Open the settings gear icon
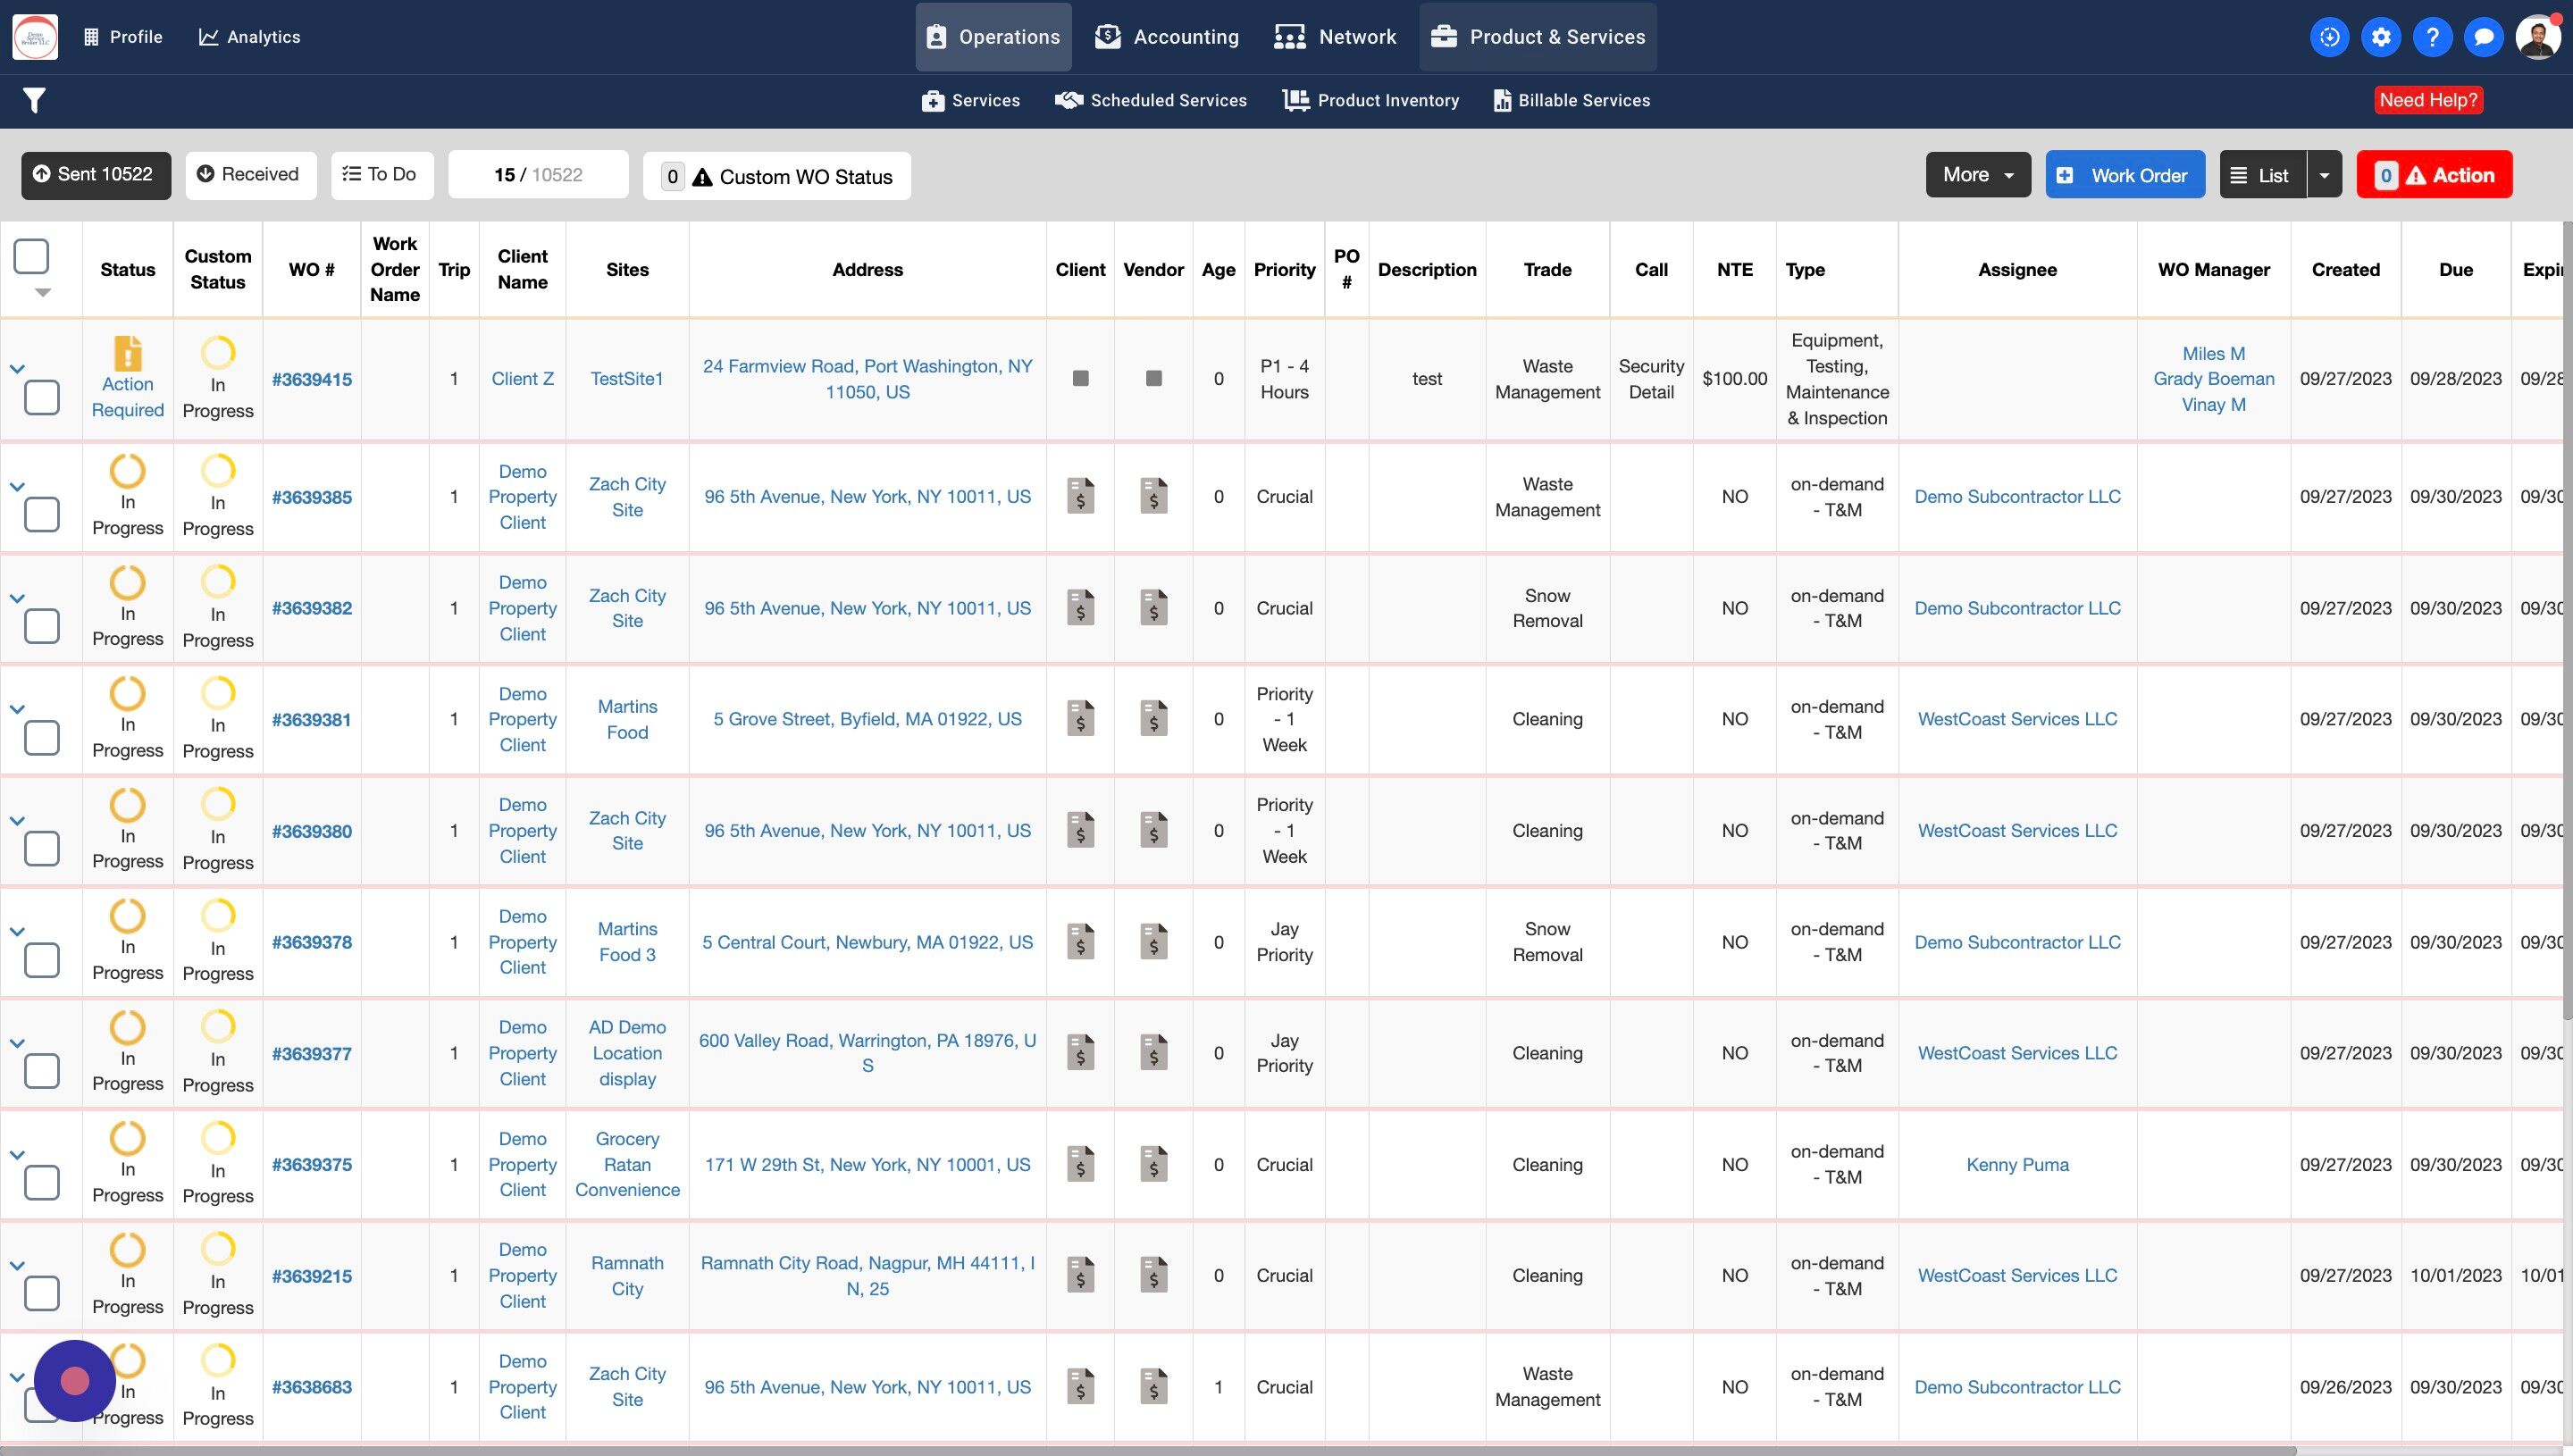This screenshot has width=2573, height=1456. pyautogui.click(x=2381, y=37)
